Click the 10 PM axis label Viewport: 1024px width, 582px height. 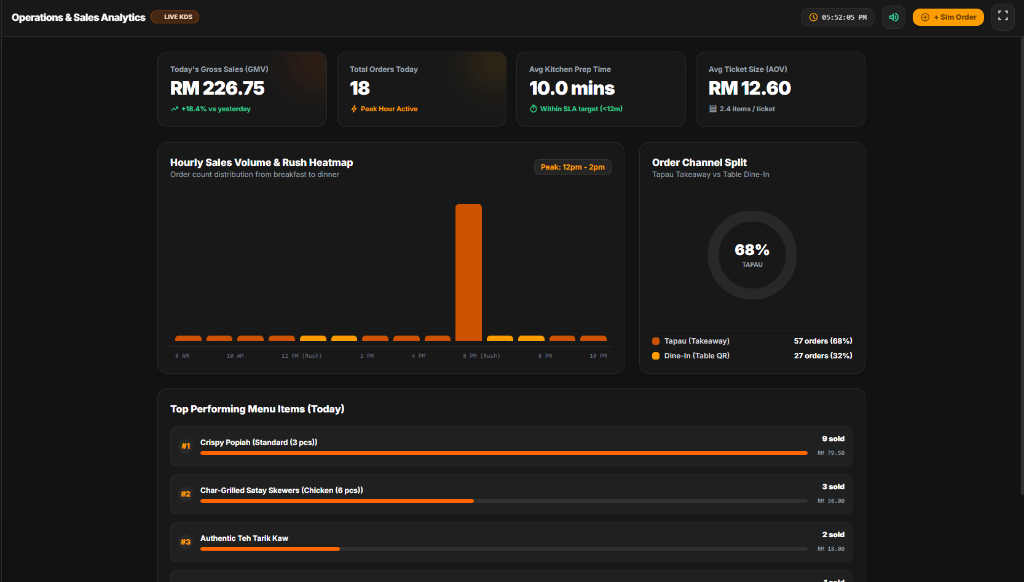[598, 356]
